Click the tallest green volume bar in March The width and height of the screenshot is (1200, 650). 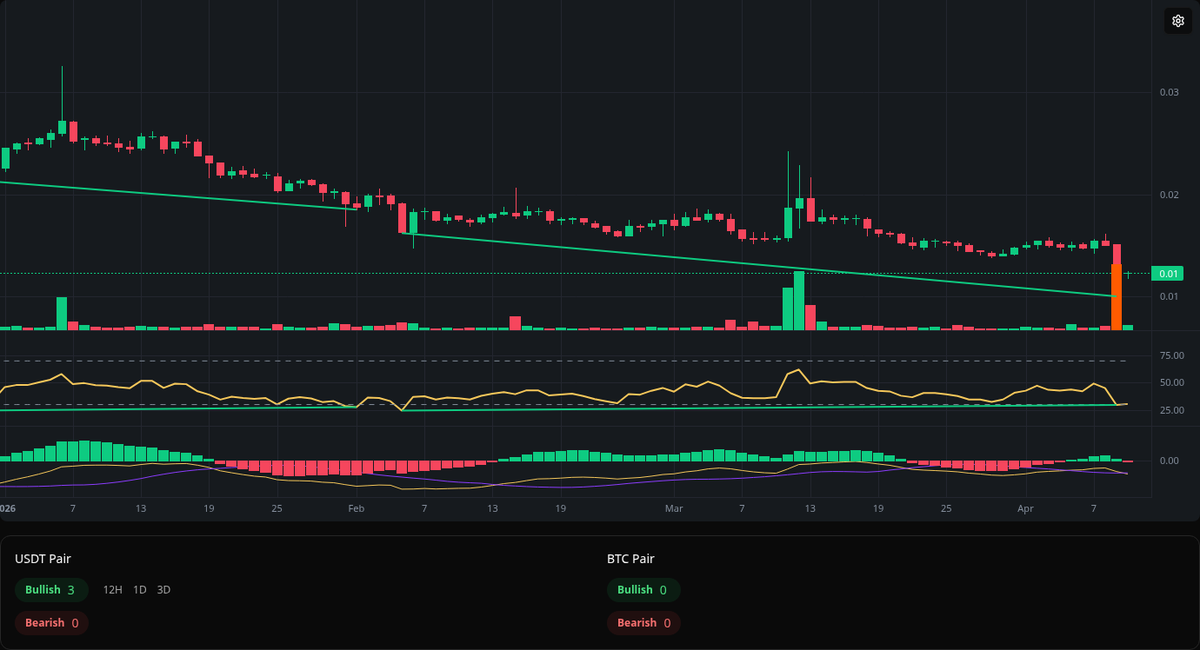click(799, 300)
